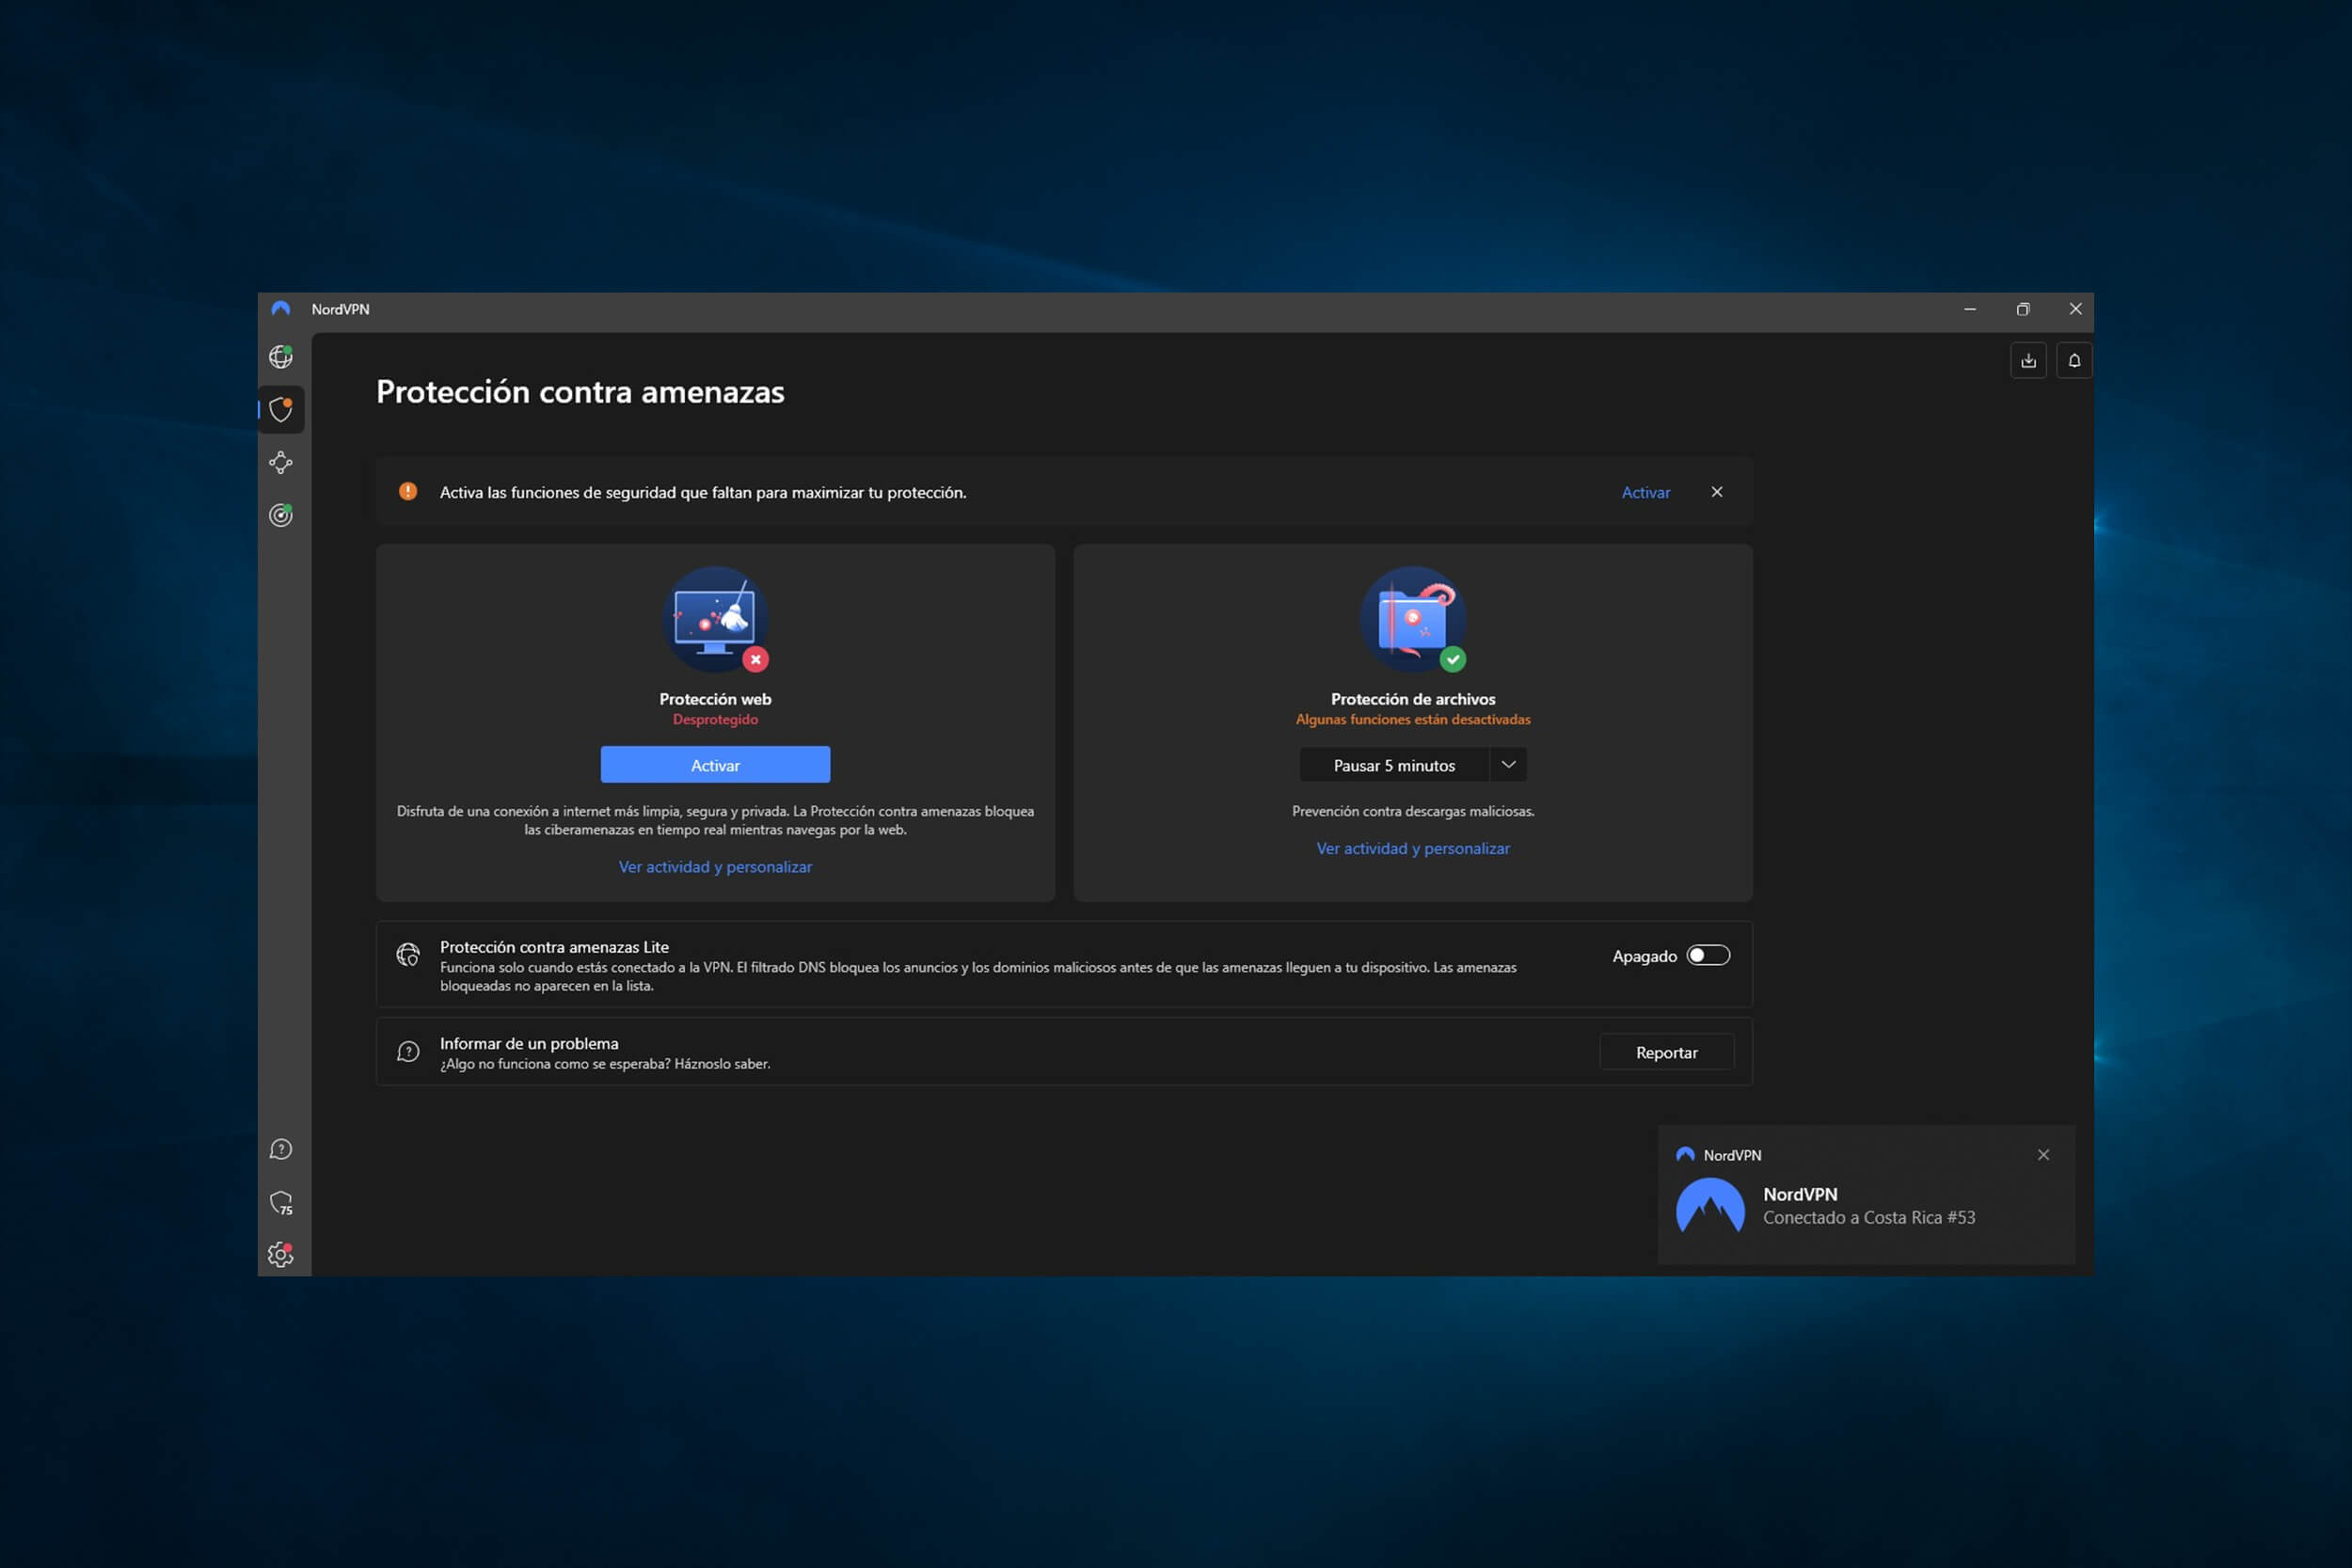Click the NordVPN logo in title bar
2352x1568 pixels.
tap(281, 309)
